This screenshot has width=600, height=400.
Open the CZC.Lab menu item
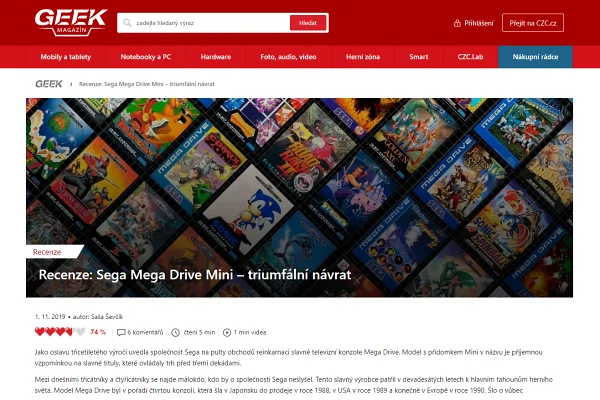pos(471,57)
